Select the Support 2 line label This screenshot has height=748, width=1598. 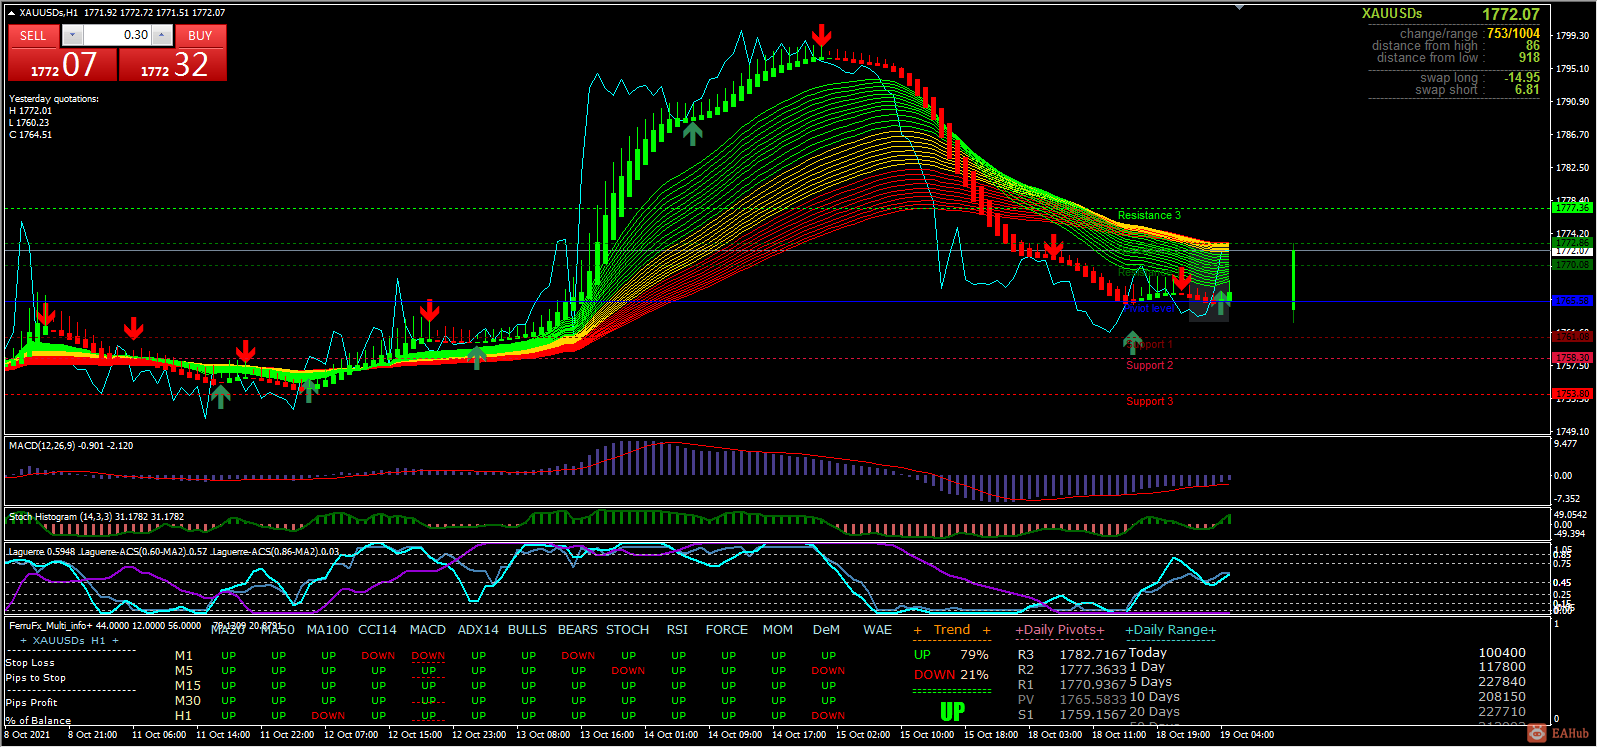pos(1149,366)
